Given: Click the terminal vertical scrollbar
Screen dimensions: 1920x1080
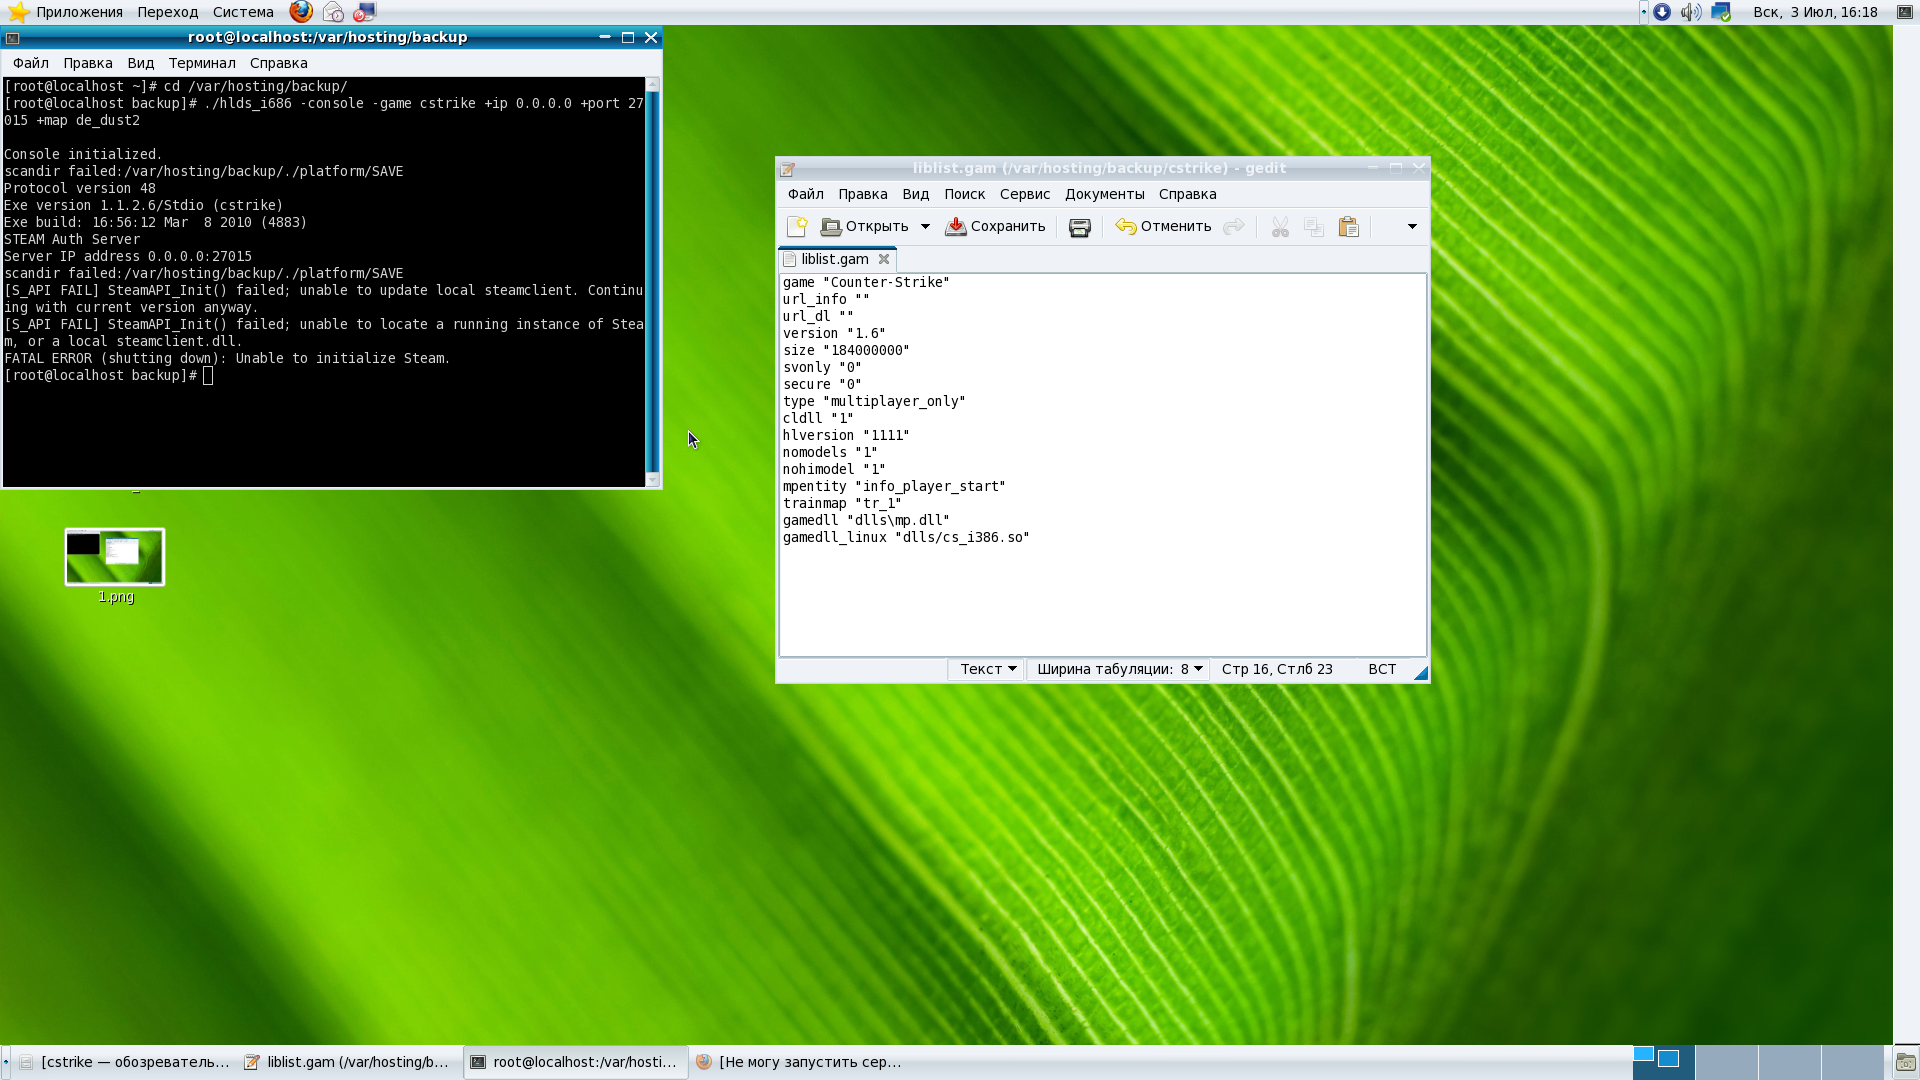Looking at the screenshot, I should coord(653,282).
